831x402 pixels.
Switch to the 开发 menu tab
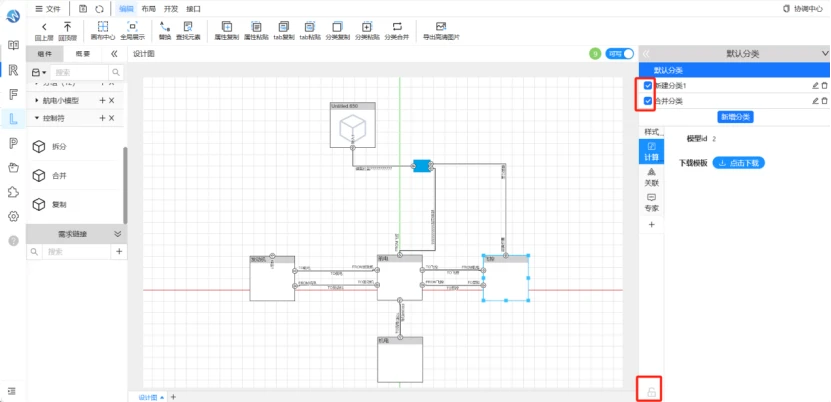[x=171, y=8]
